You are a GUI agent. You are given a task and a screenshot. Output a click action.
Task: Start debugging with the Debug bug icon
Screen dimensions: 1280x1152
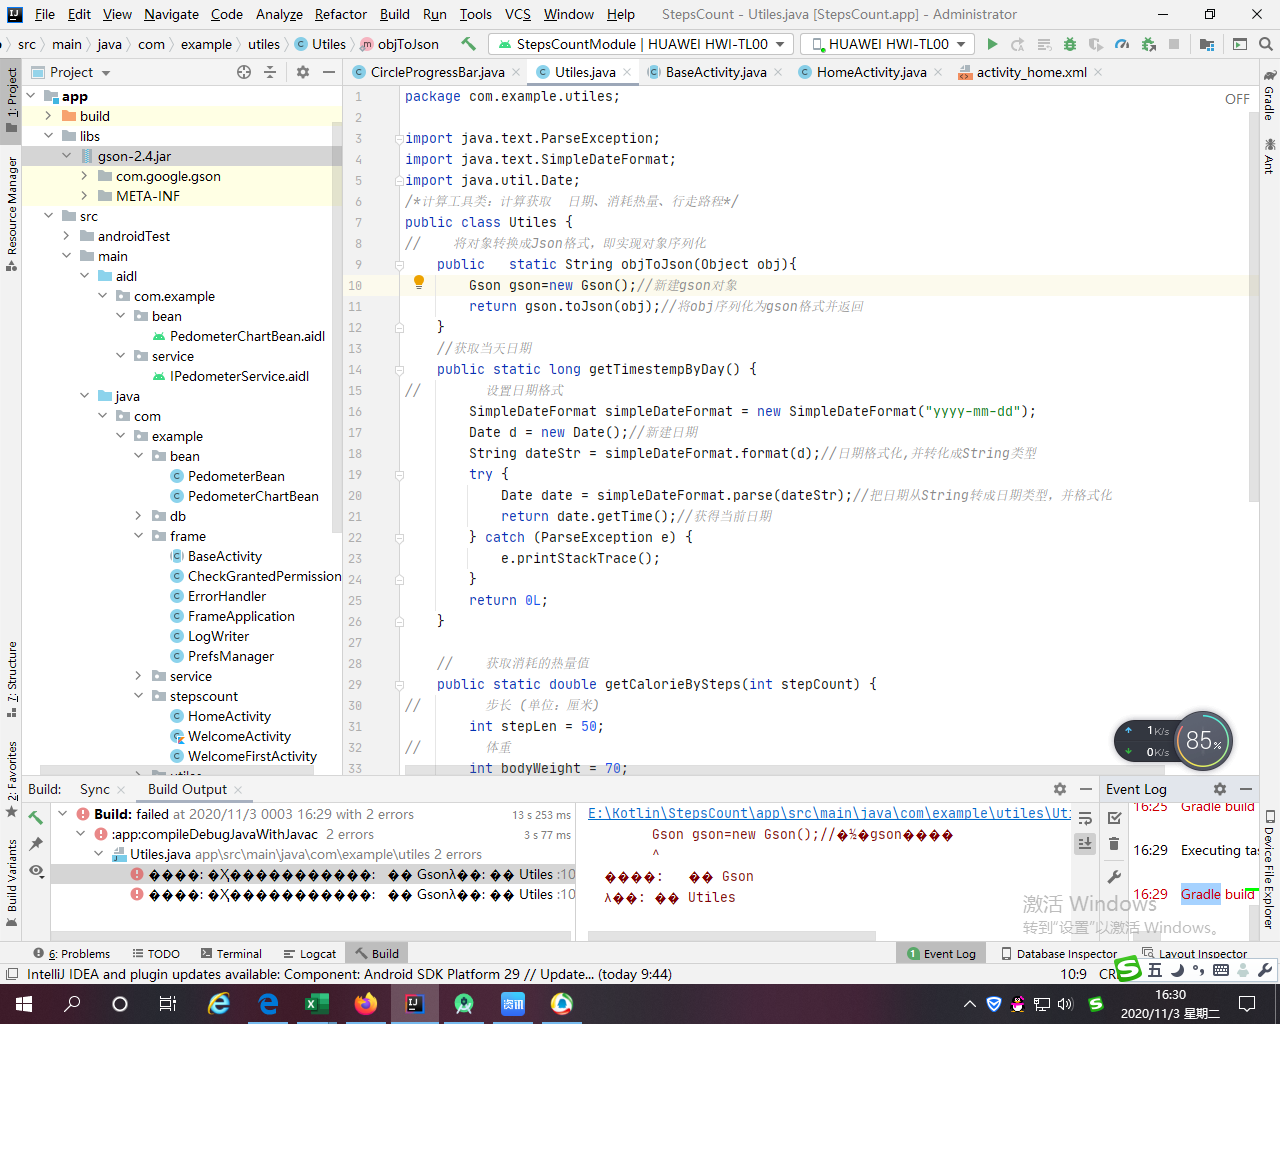[x=1070, y=44]
